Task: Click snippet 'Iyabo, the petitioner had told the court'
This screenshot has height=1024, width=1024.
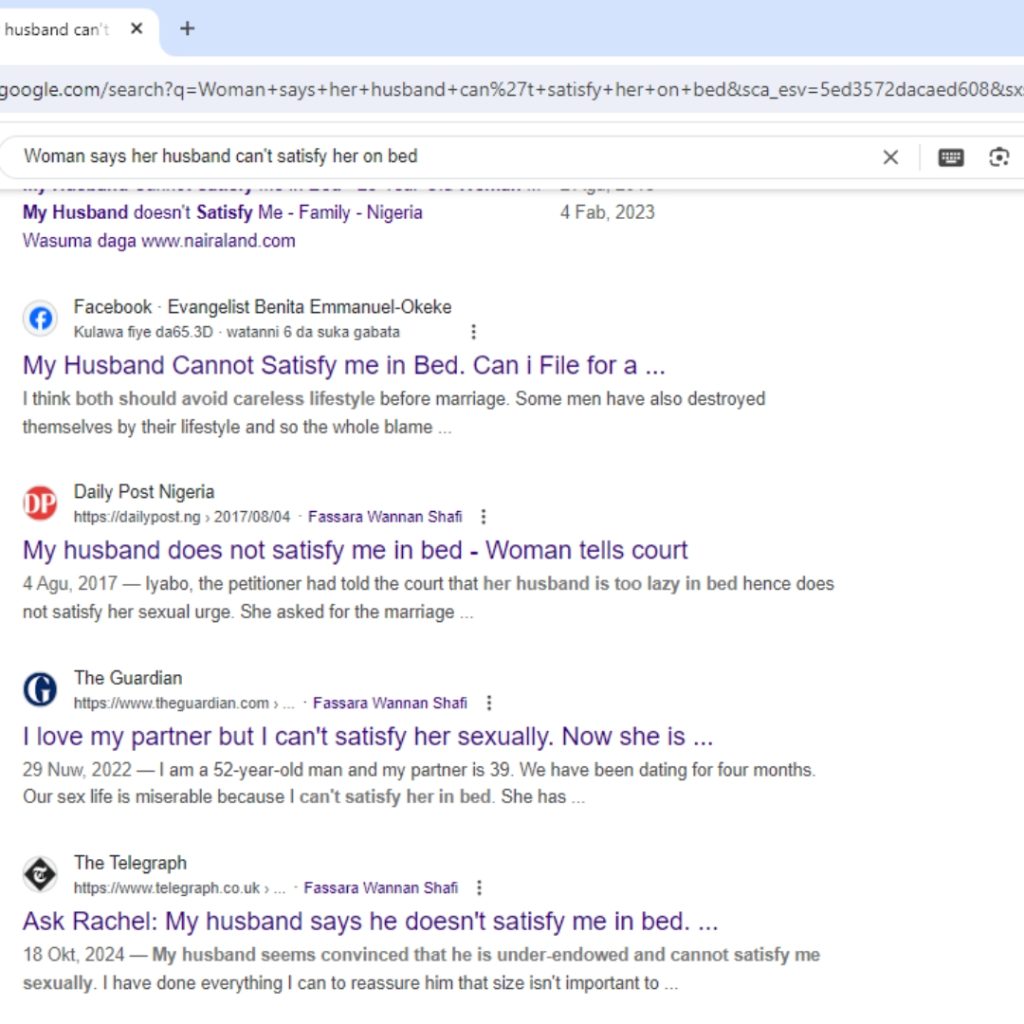Action: click(x=428, y=598)
